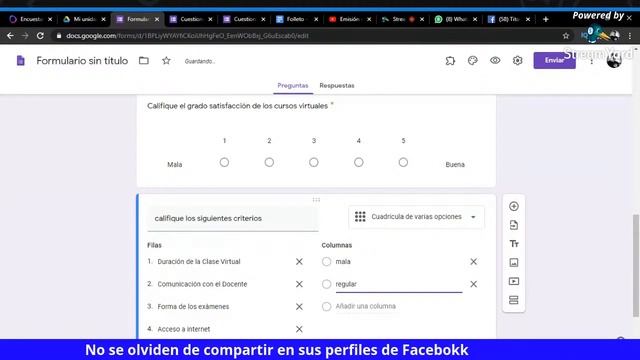Viewport: 640px width, 360px height.
Task: Click the browser back arrow
Action: [10, 36]
